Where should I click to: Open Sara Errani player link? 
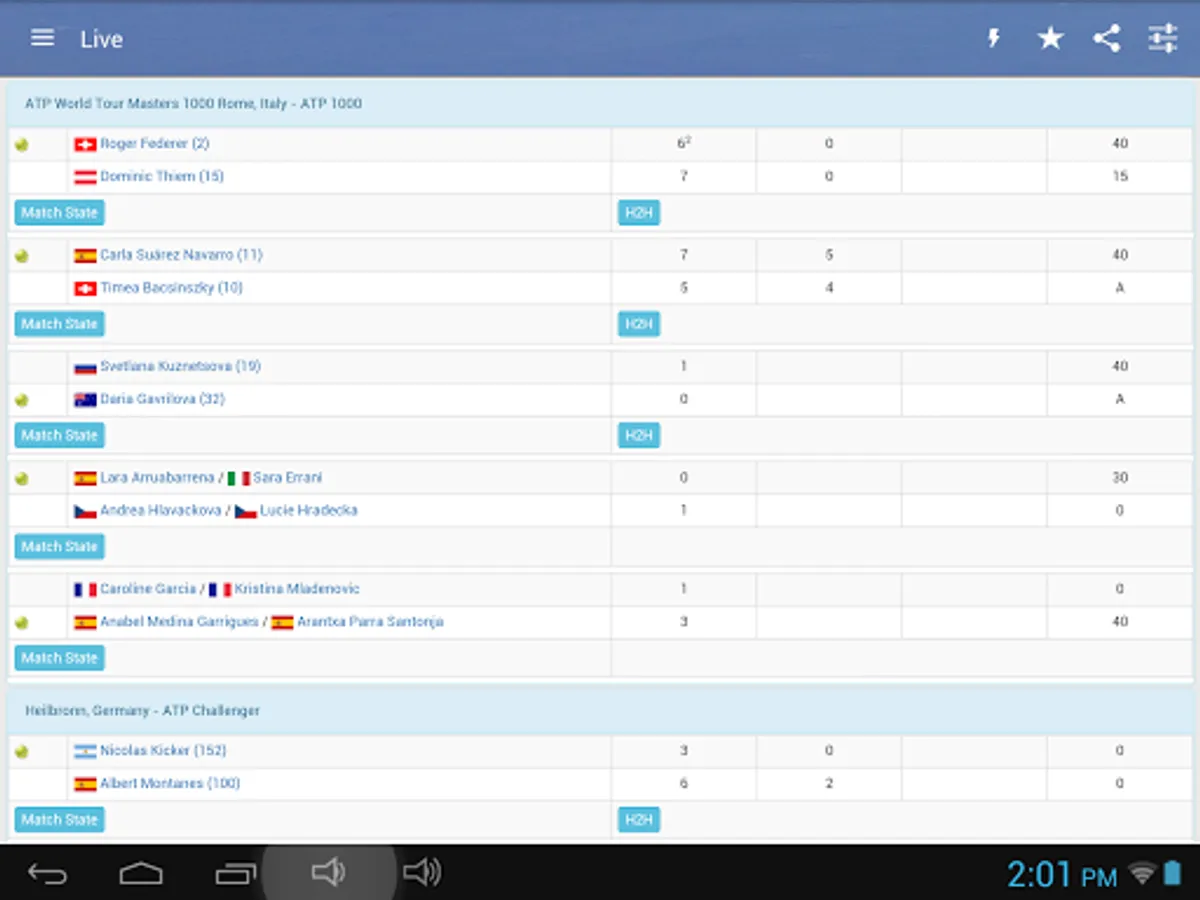pos(288,478)
